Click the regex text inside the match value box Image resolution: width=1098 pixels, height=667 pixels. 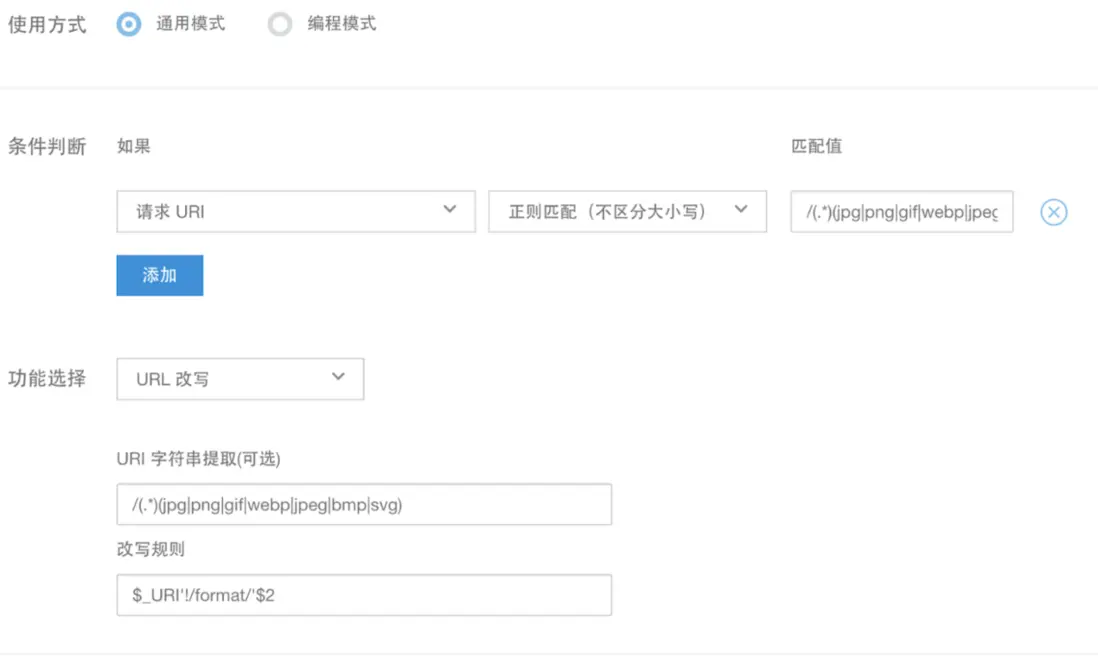897,211
